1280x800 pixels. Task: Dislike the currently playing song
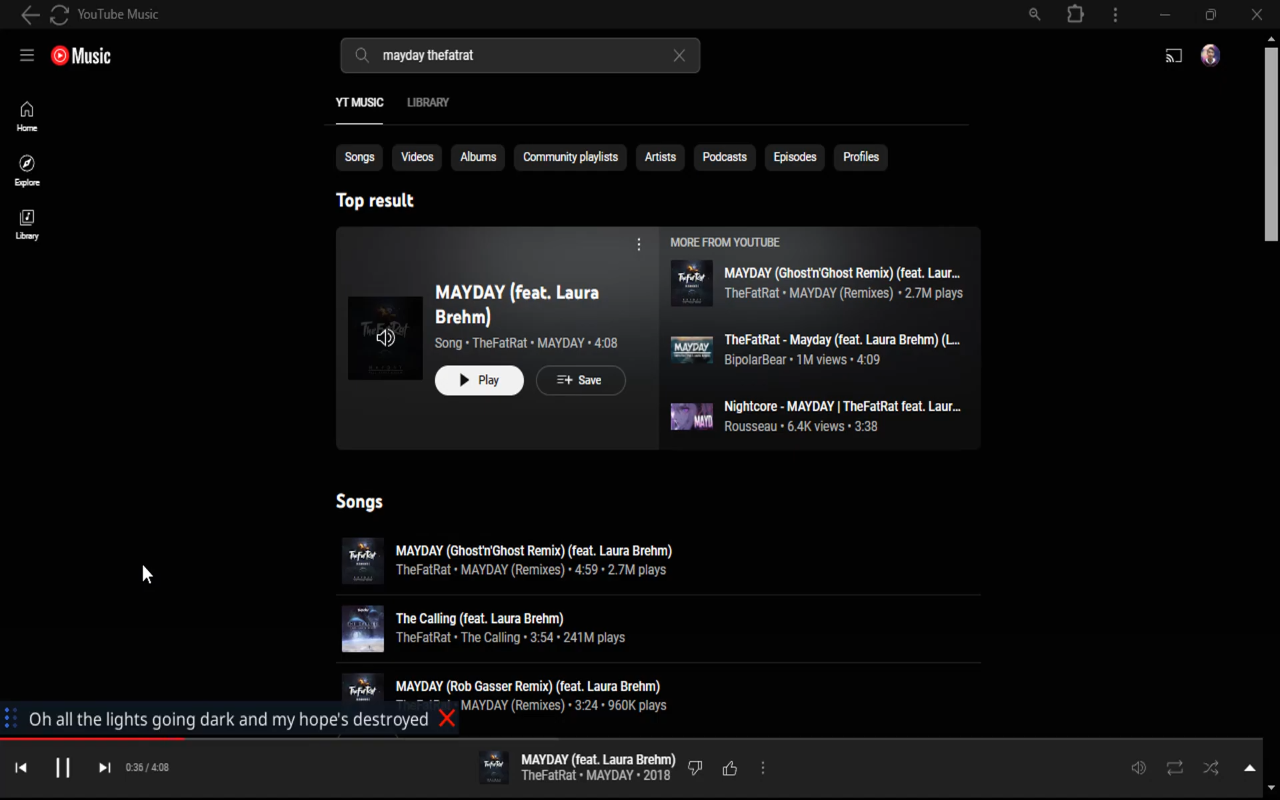[x=695, y=768]
